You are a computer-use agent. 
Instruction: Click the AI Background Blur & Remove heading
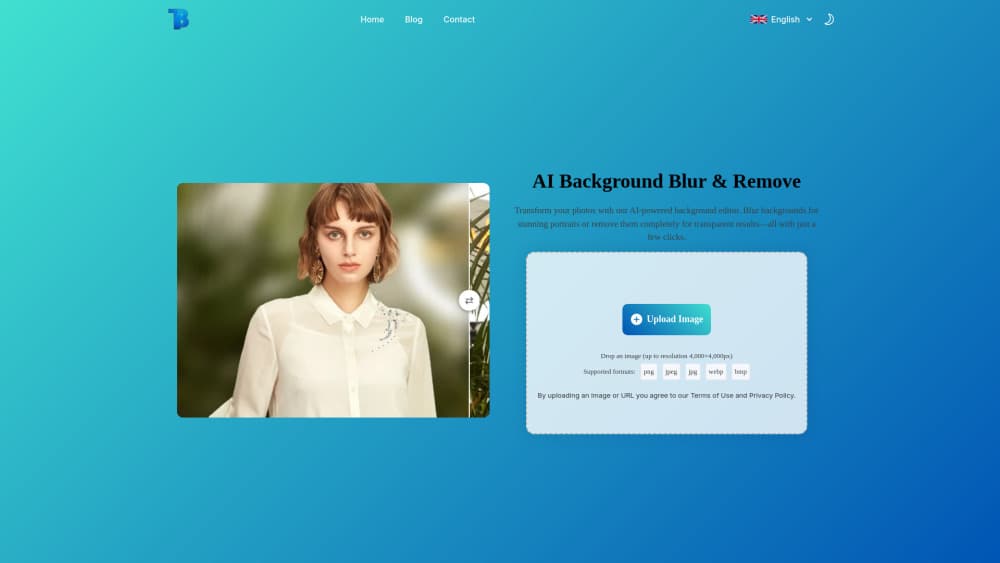point(666,181)
